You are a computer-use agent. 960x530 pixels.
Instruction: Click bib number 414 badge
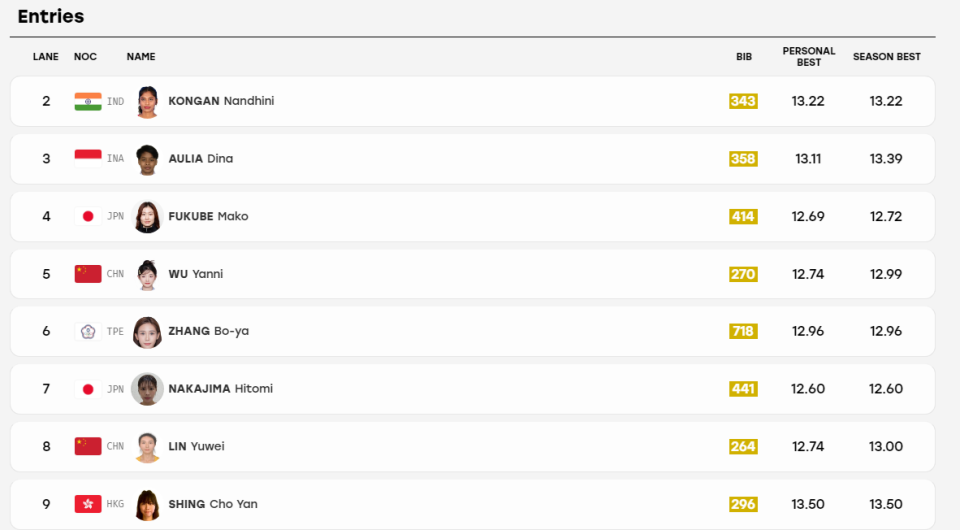(743, 216)
